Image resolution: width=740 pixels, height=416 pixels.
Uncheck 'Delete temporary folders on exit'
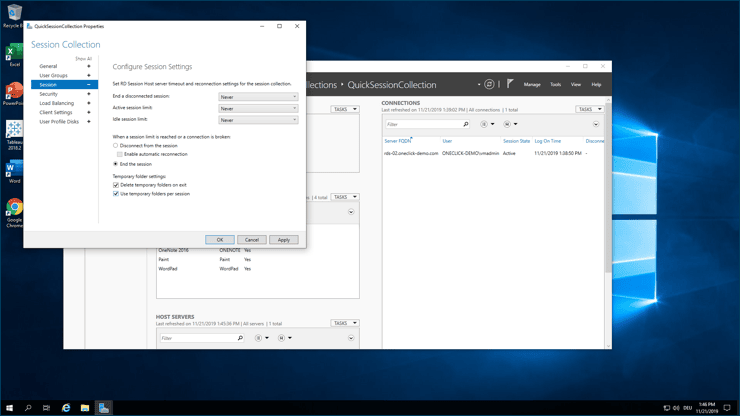(116, 185)
